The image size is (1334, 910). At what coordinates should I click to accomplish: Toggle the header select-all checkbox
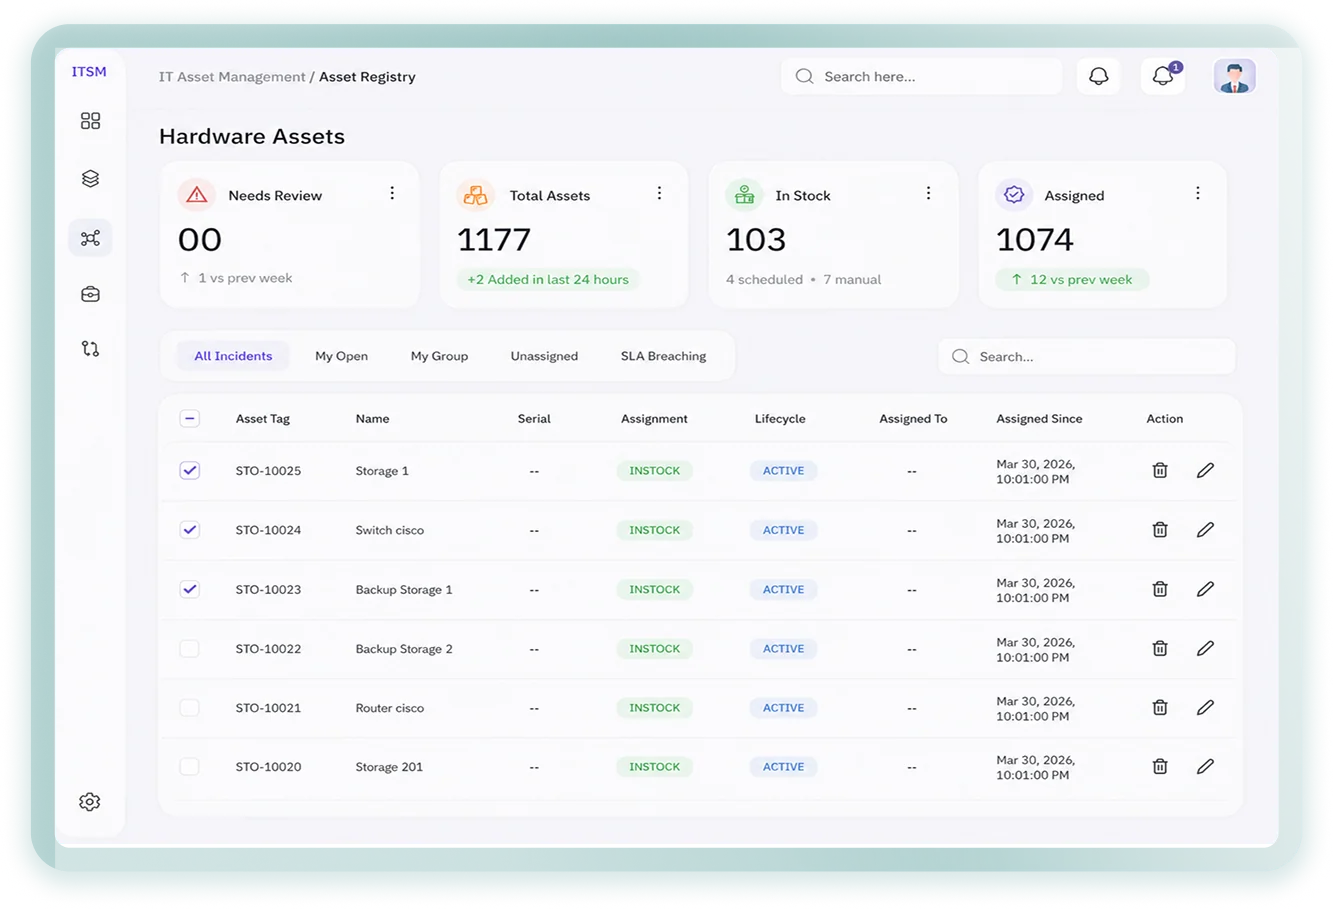(189, 419)
